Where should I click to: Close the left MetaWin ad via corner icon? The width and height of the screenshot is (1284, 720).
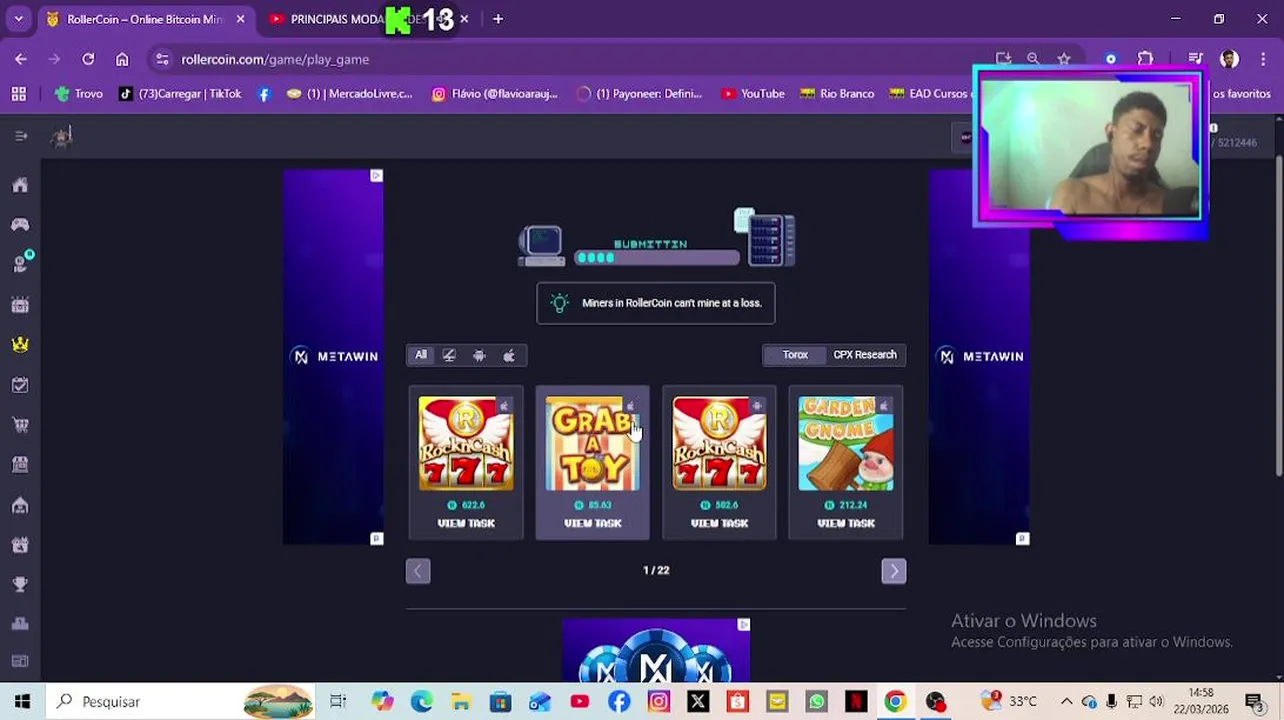point(376,176)
